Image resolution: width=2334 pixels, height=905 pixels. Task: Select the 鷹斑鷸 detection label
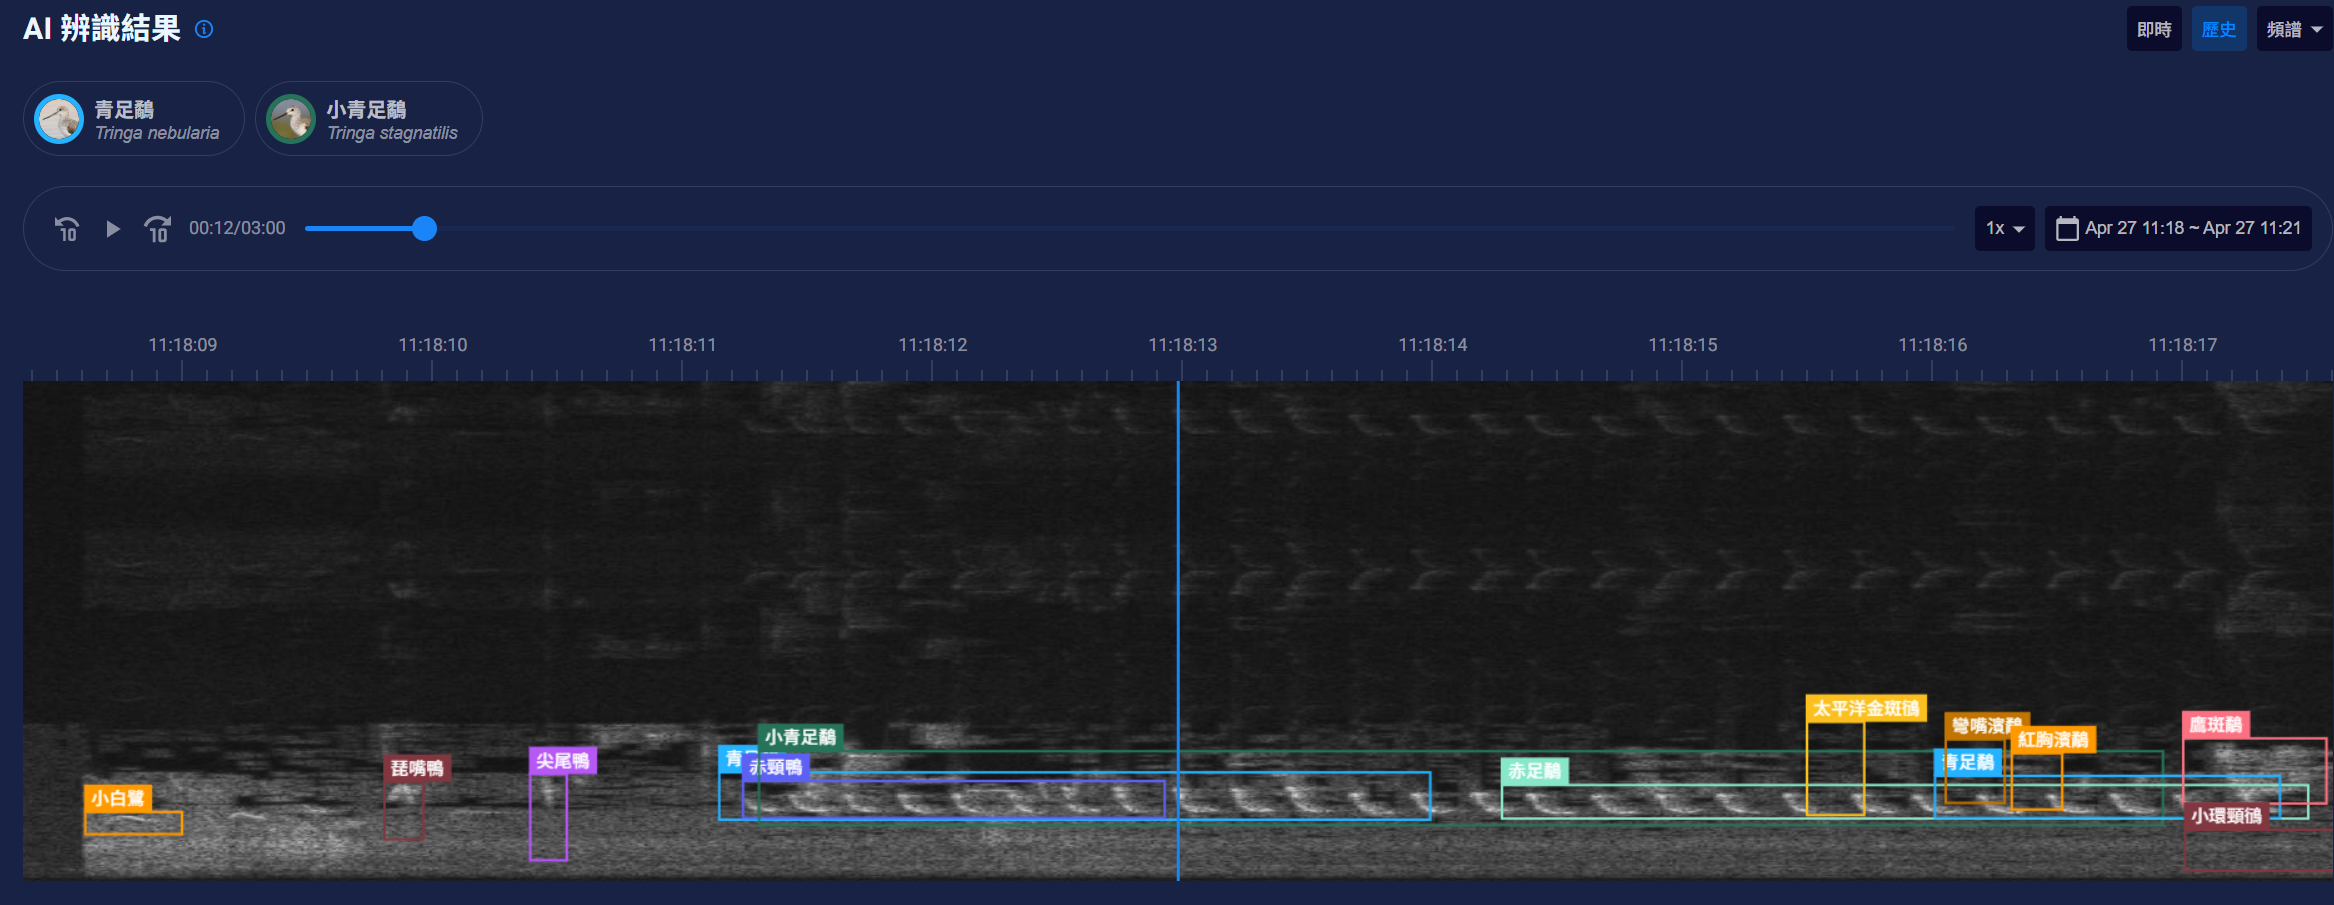click(x=2216, y=724)
